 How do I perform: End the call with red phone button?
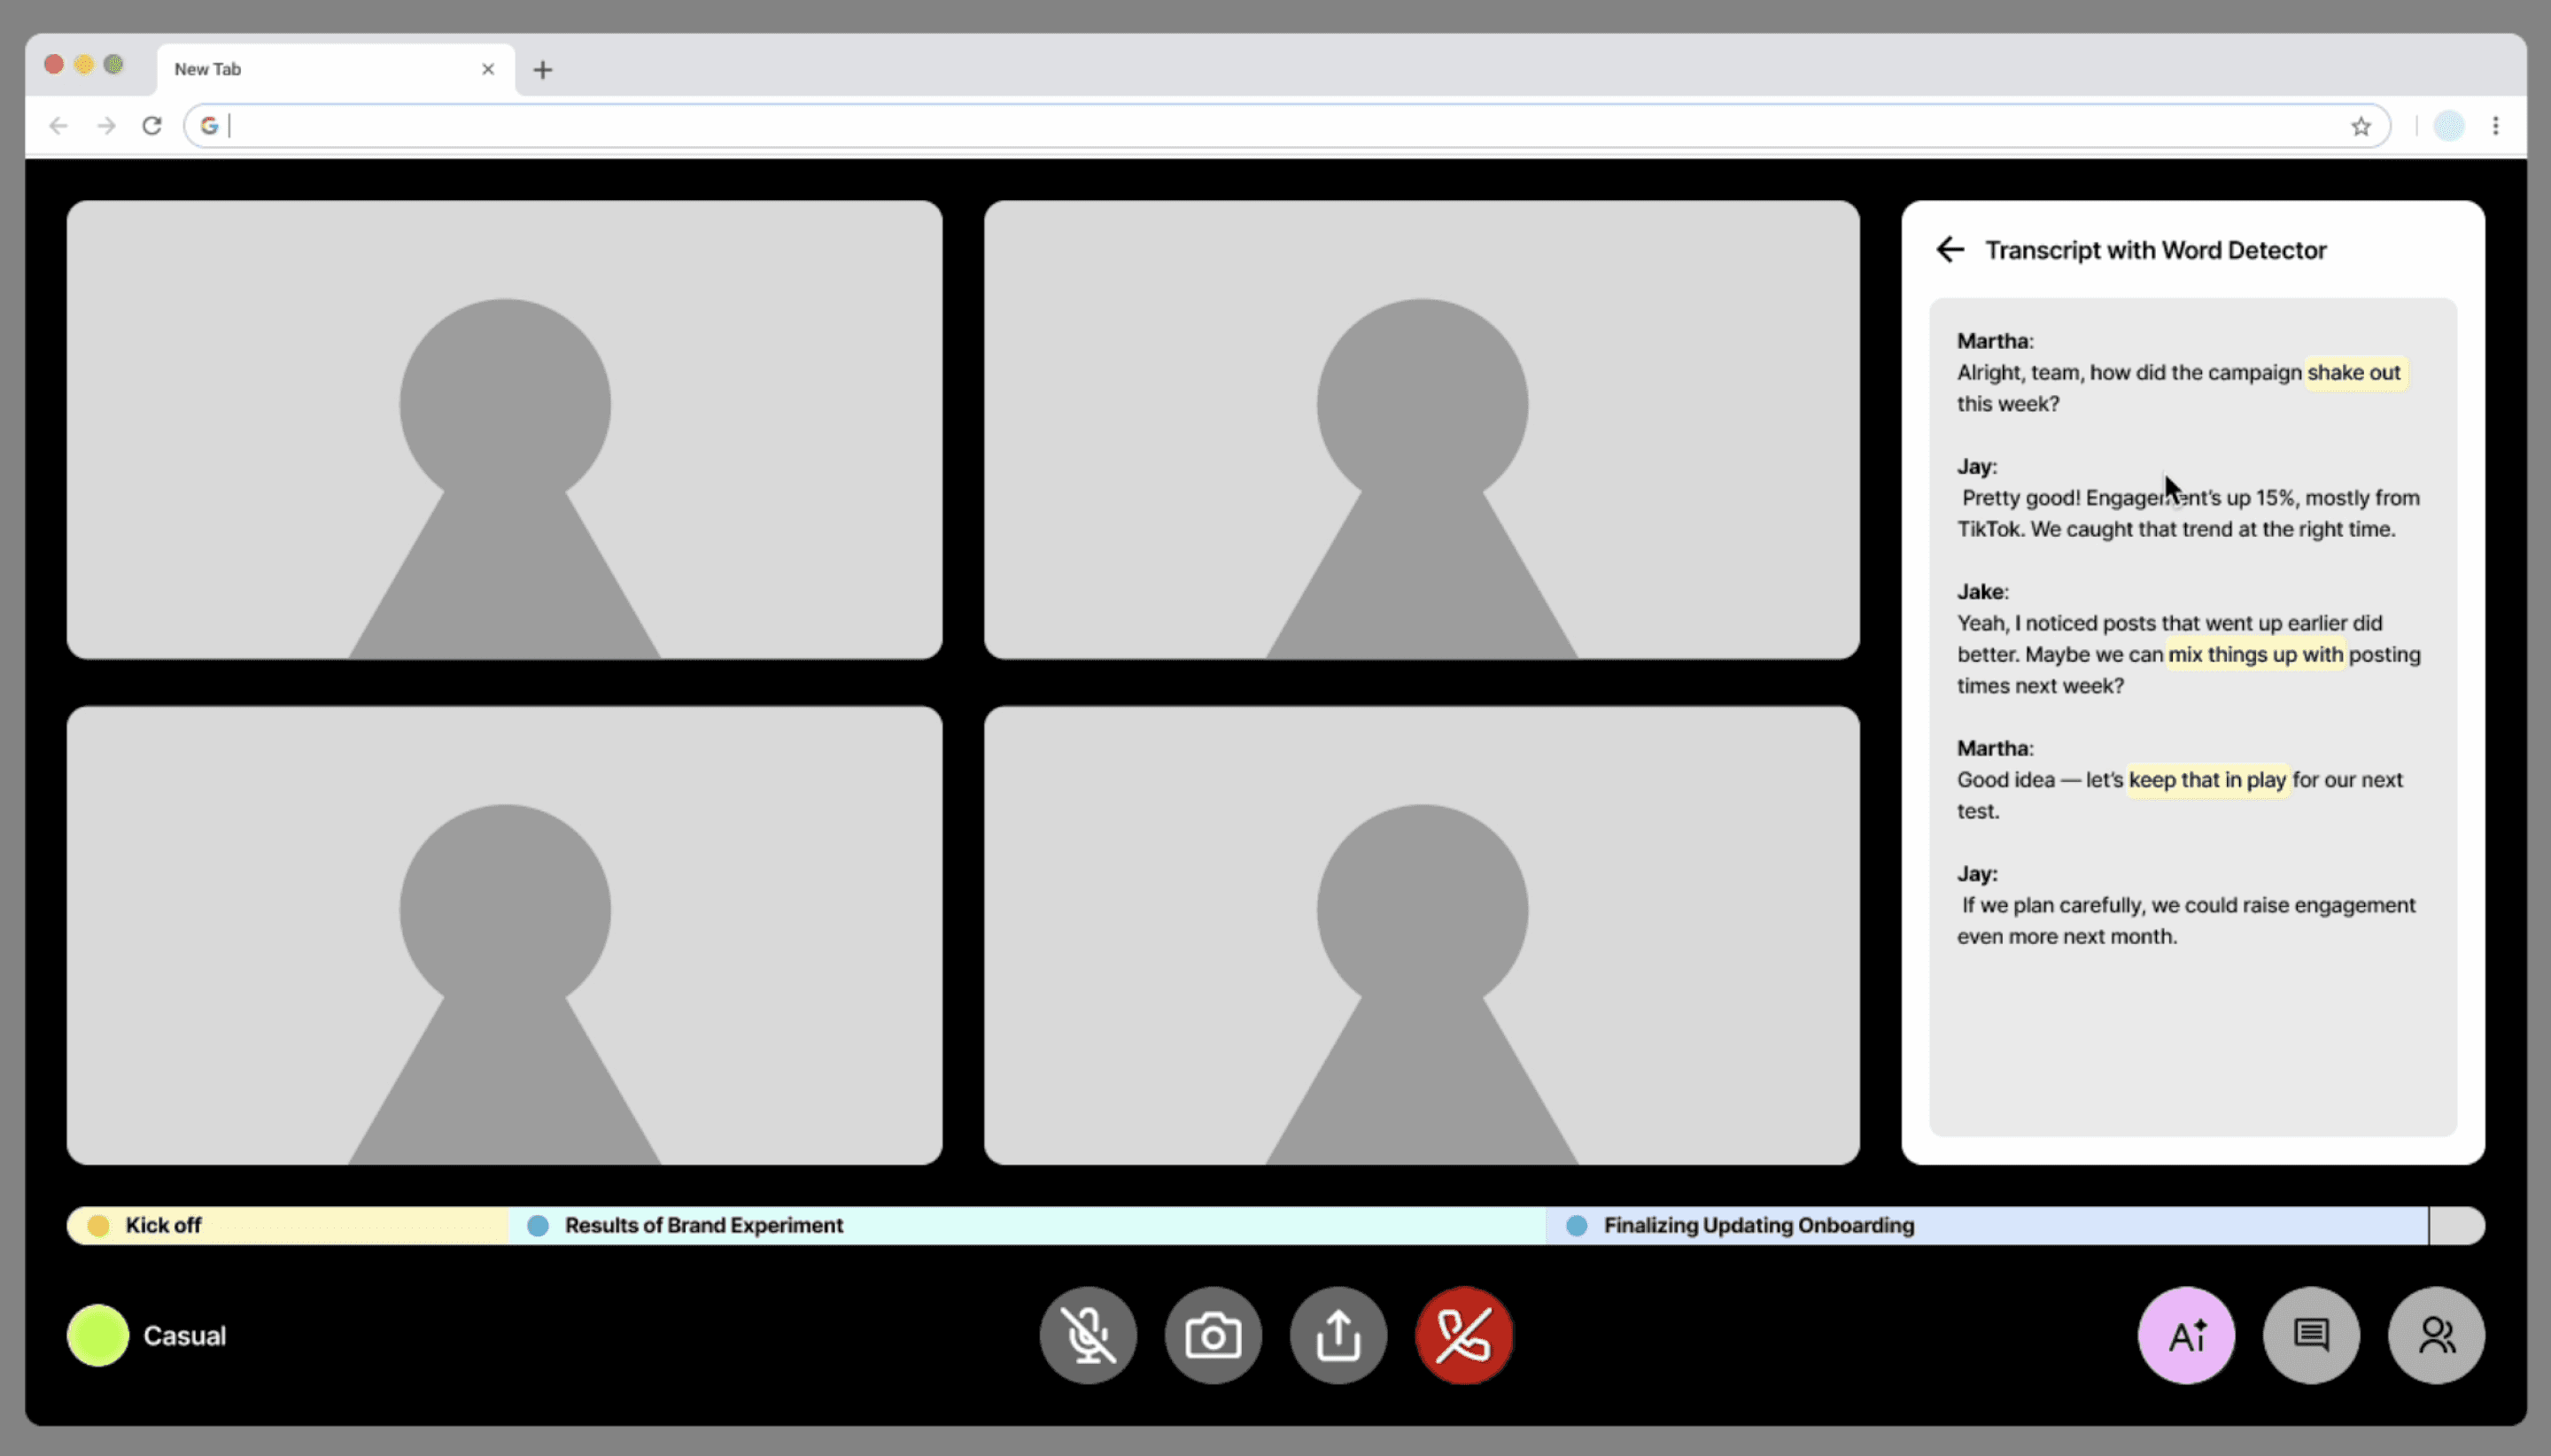(1464, 1335)
